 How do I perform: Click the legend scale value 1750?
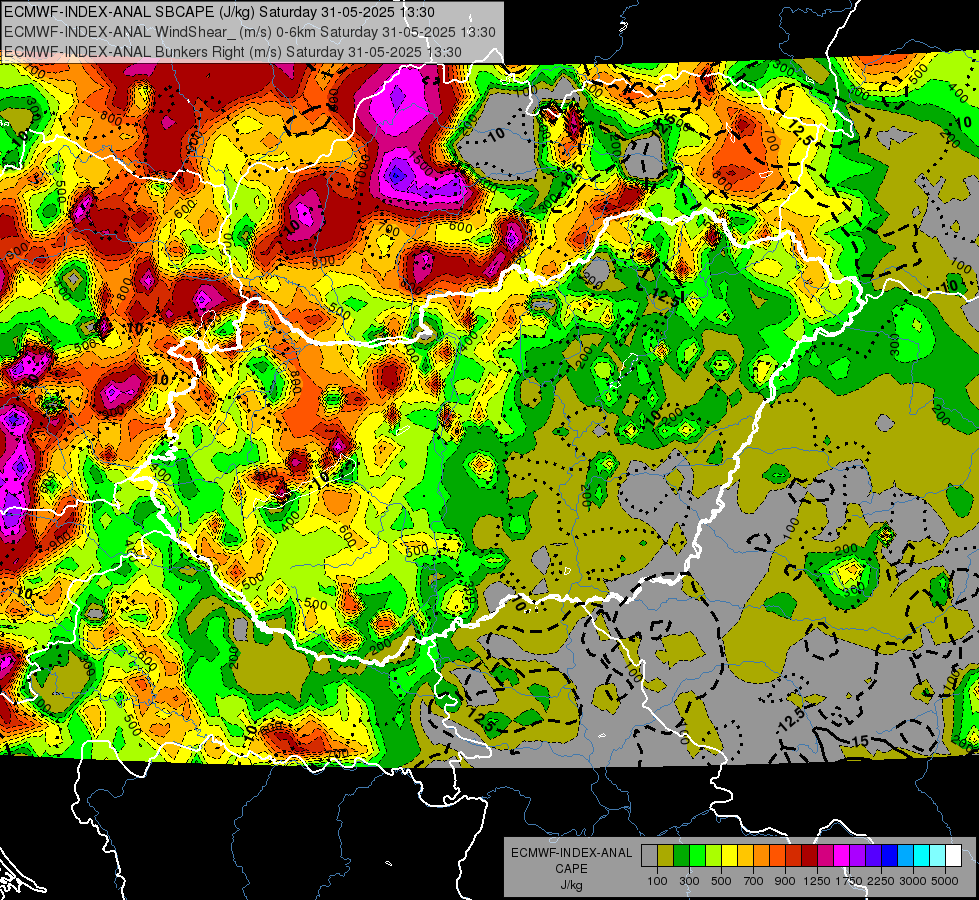(x=849, y=881)
